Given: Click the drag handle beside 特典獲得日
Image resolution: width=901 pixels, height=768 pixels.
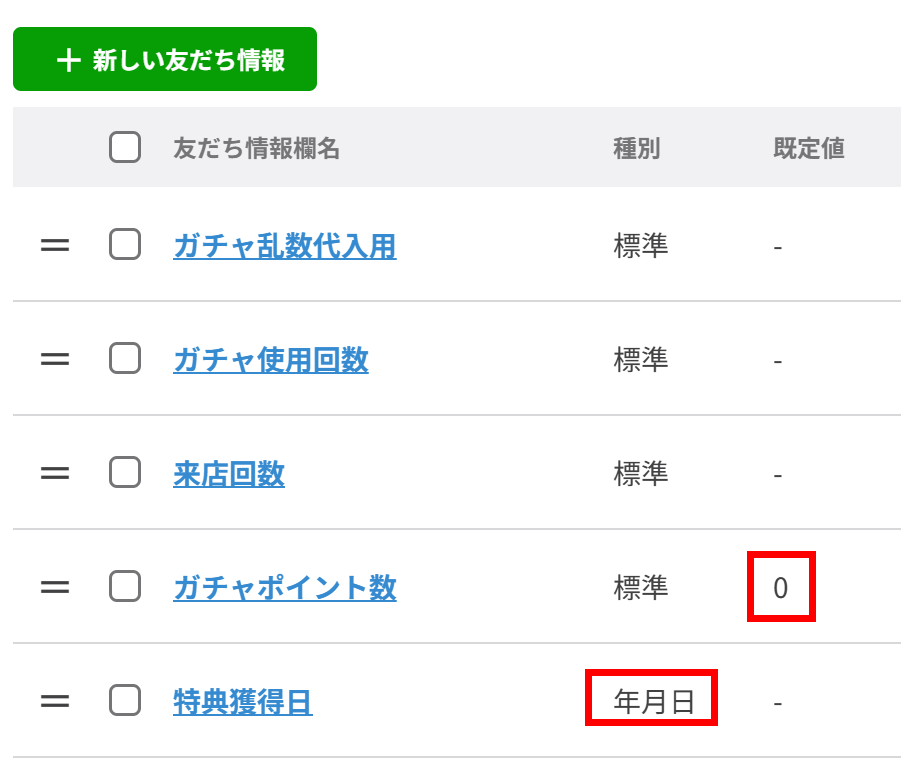Looking at the screenshot, I should (x=54, y=701).
